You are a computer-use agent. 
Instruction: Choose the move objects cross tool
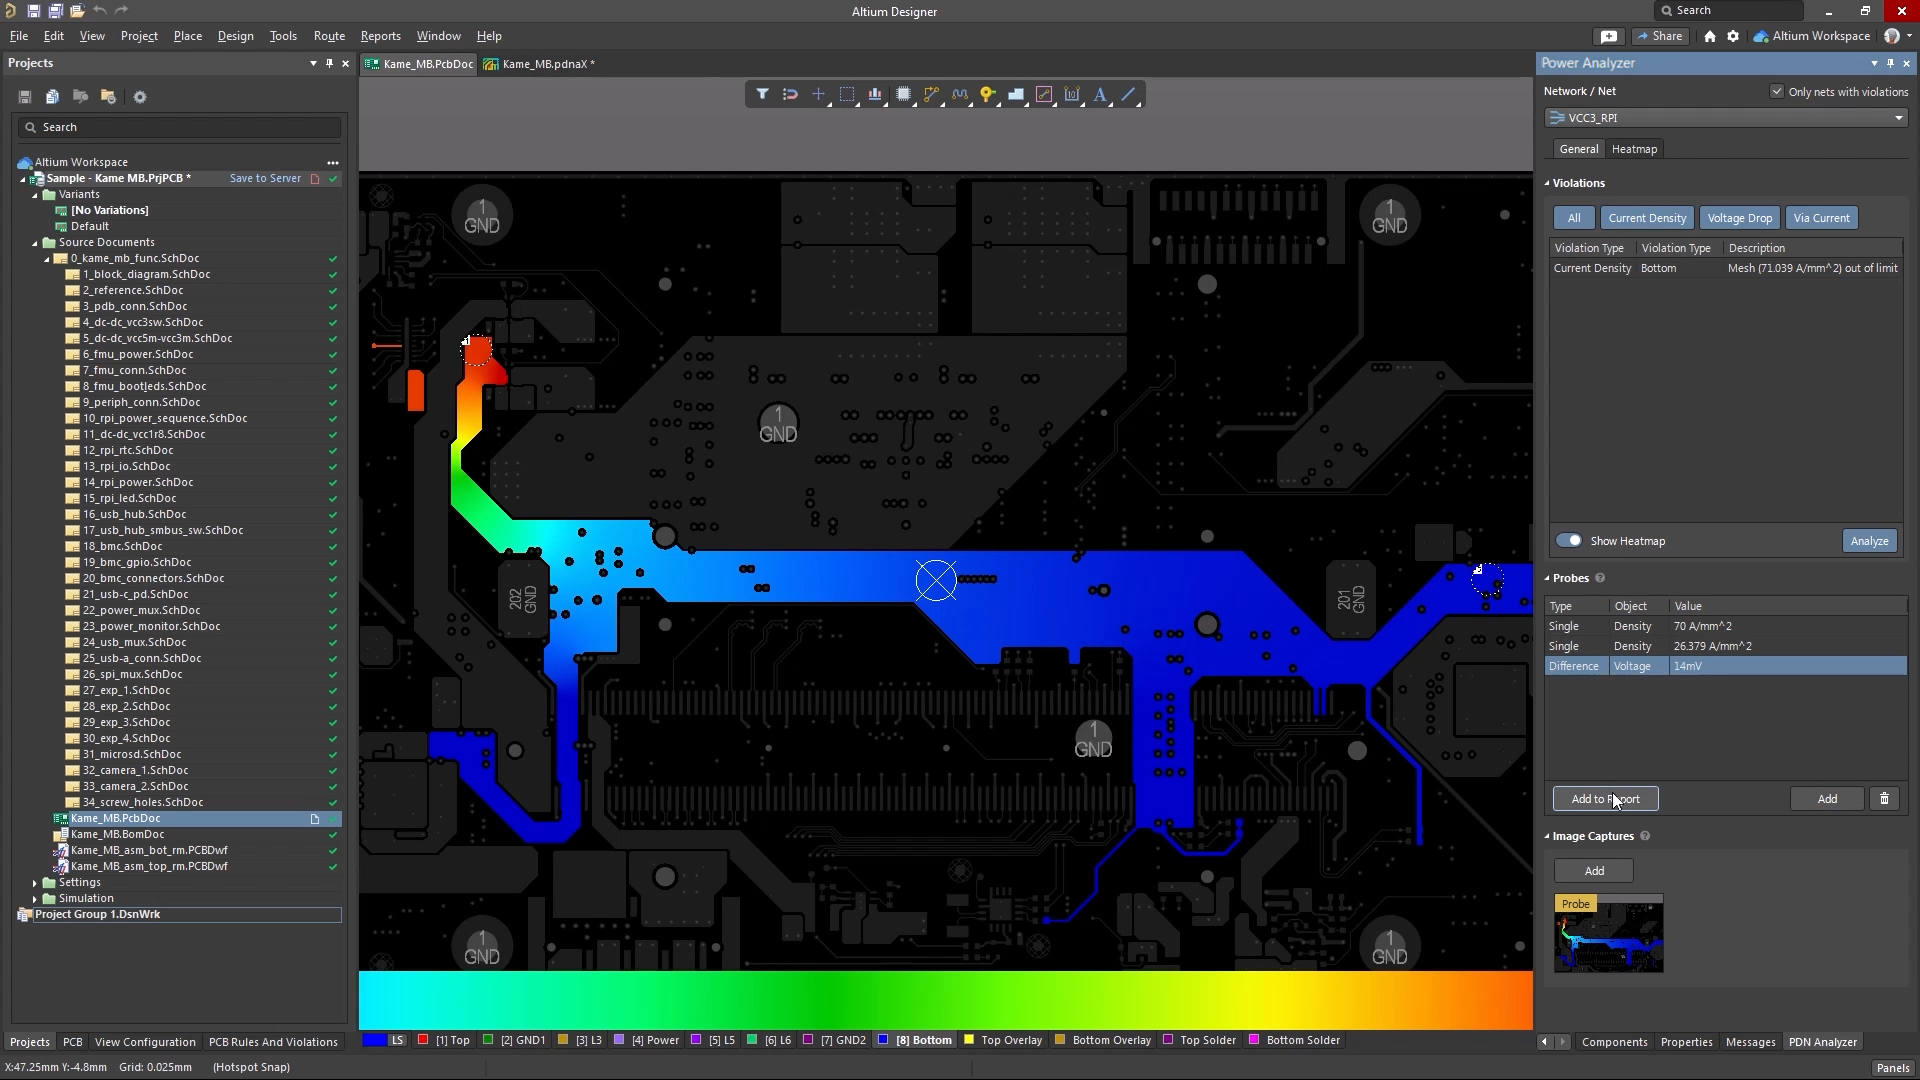tap(818, 94)
